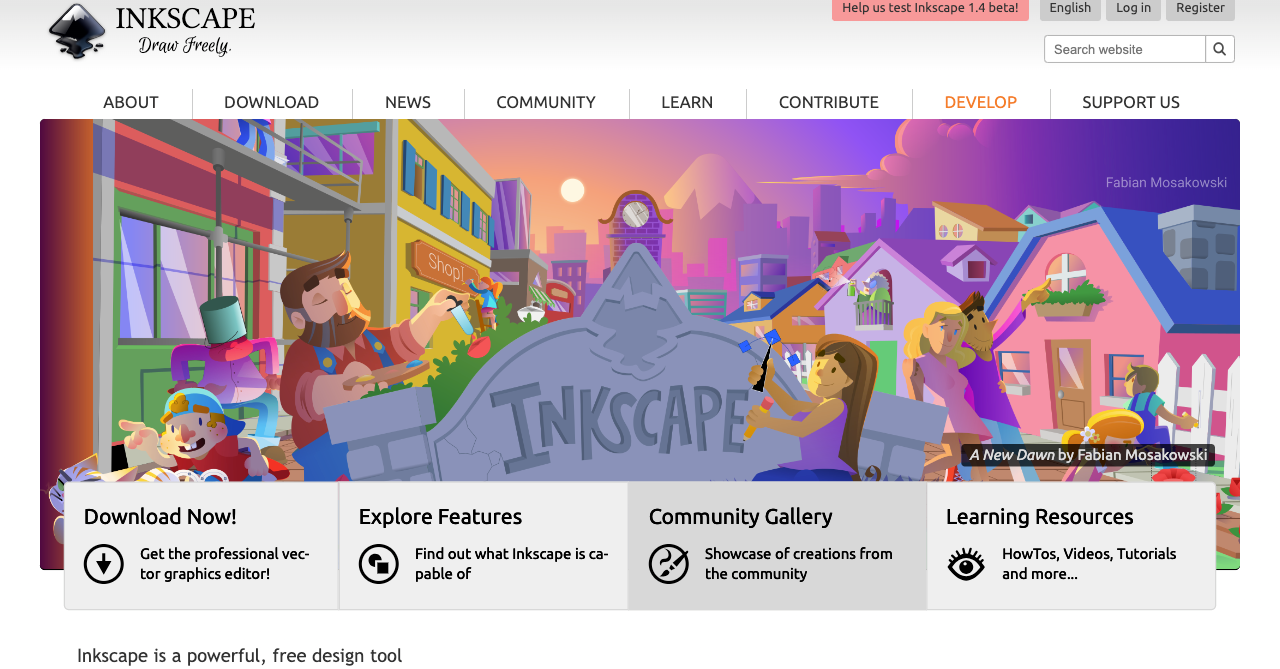This screenshot has height=669, width=1280.
Task: Open the Community Gallery heading link
Action: 741,516
